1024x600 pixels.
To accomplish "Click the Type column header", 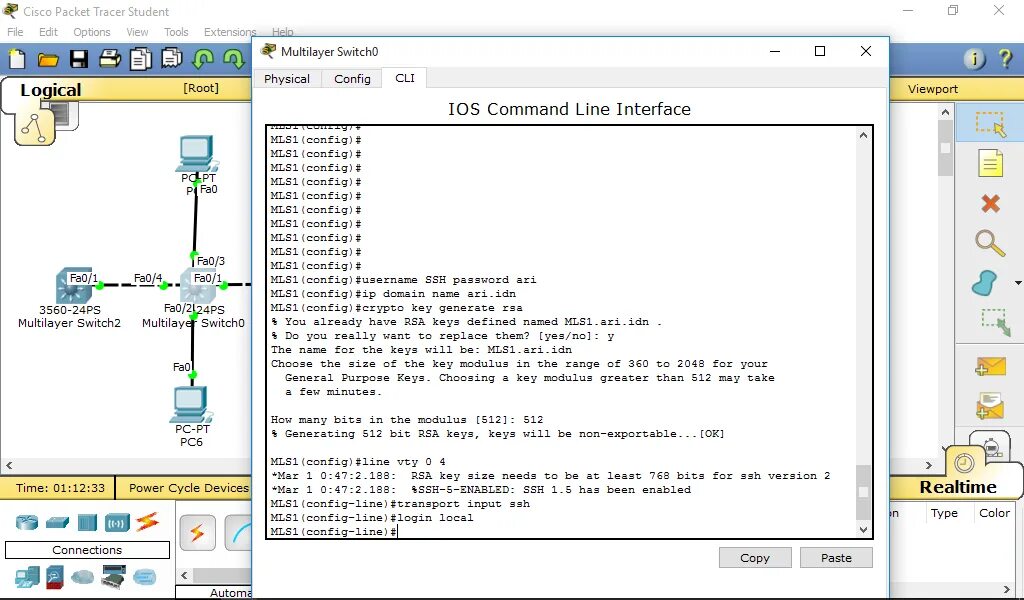I will click(944, 513).
